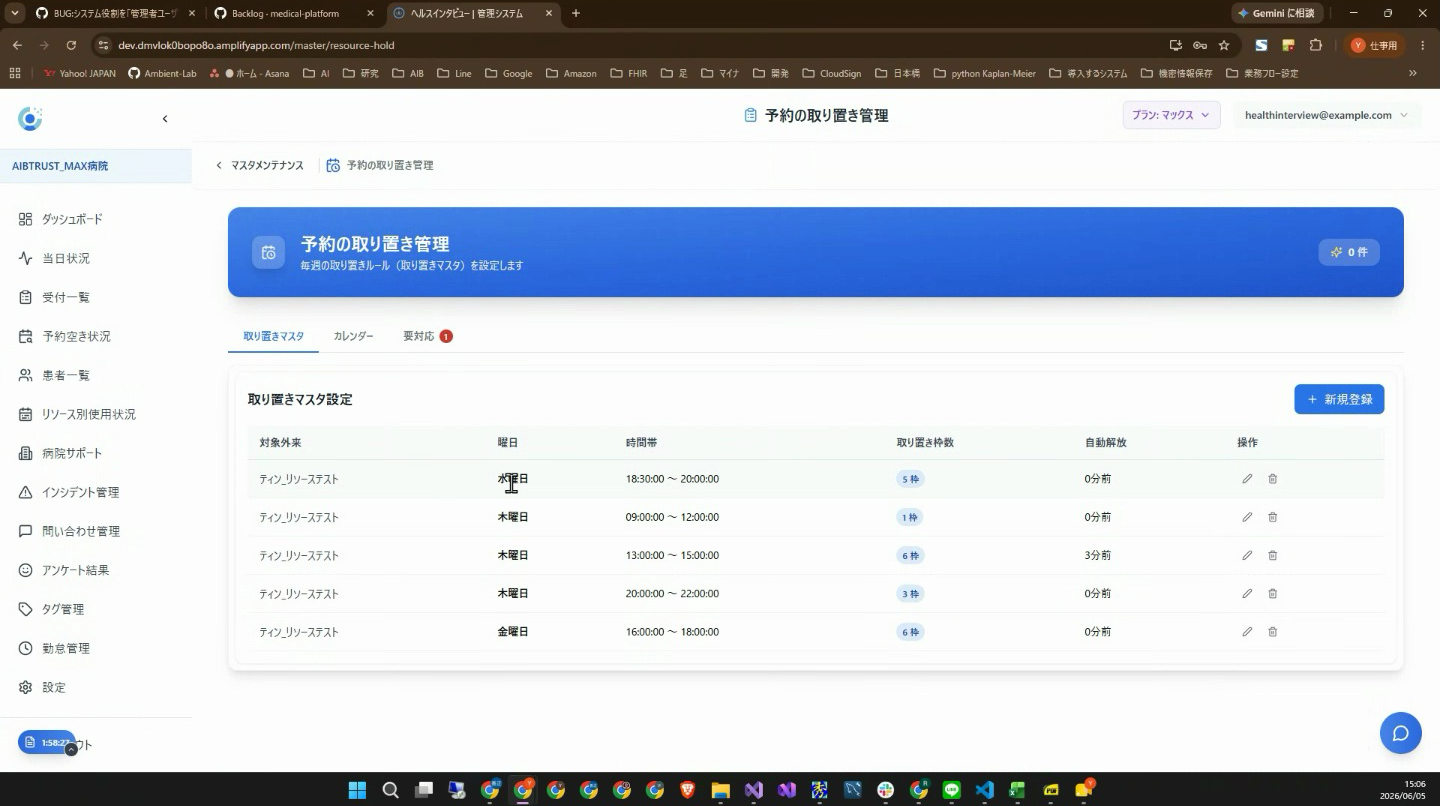Open healthinterview@example.com account dropdown
Viewport: 1440px width, 806px height.
pyautogui.click(x=1326, y=115)
